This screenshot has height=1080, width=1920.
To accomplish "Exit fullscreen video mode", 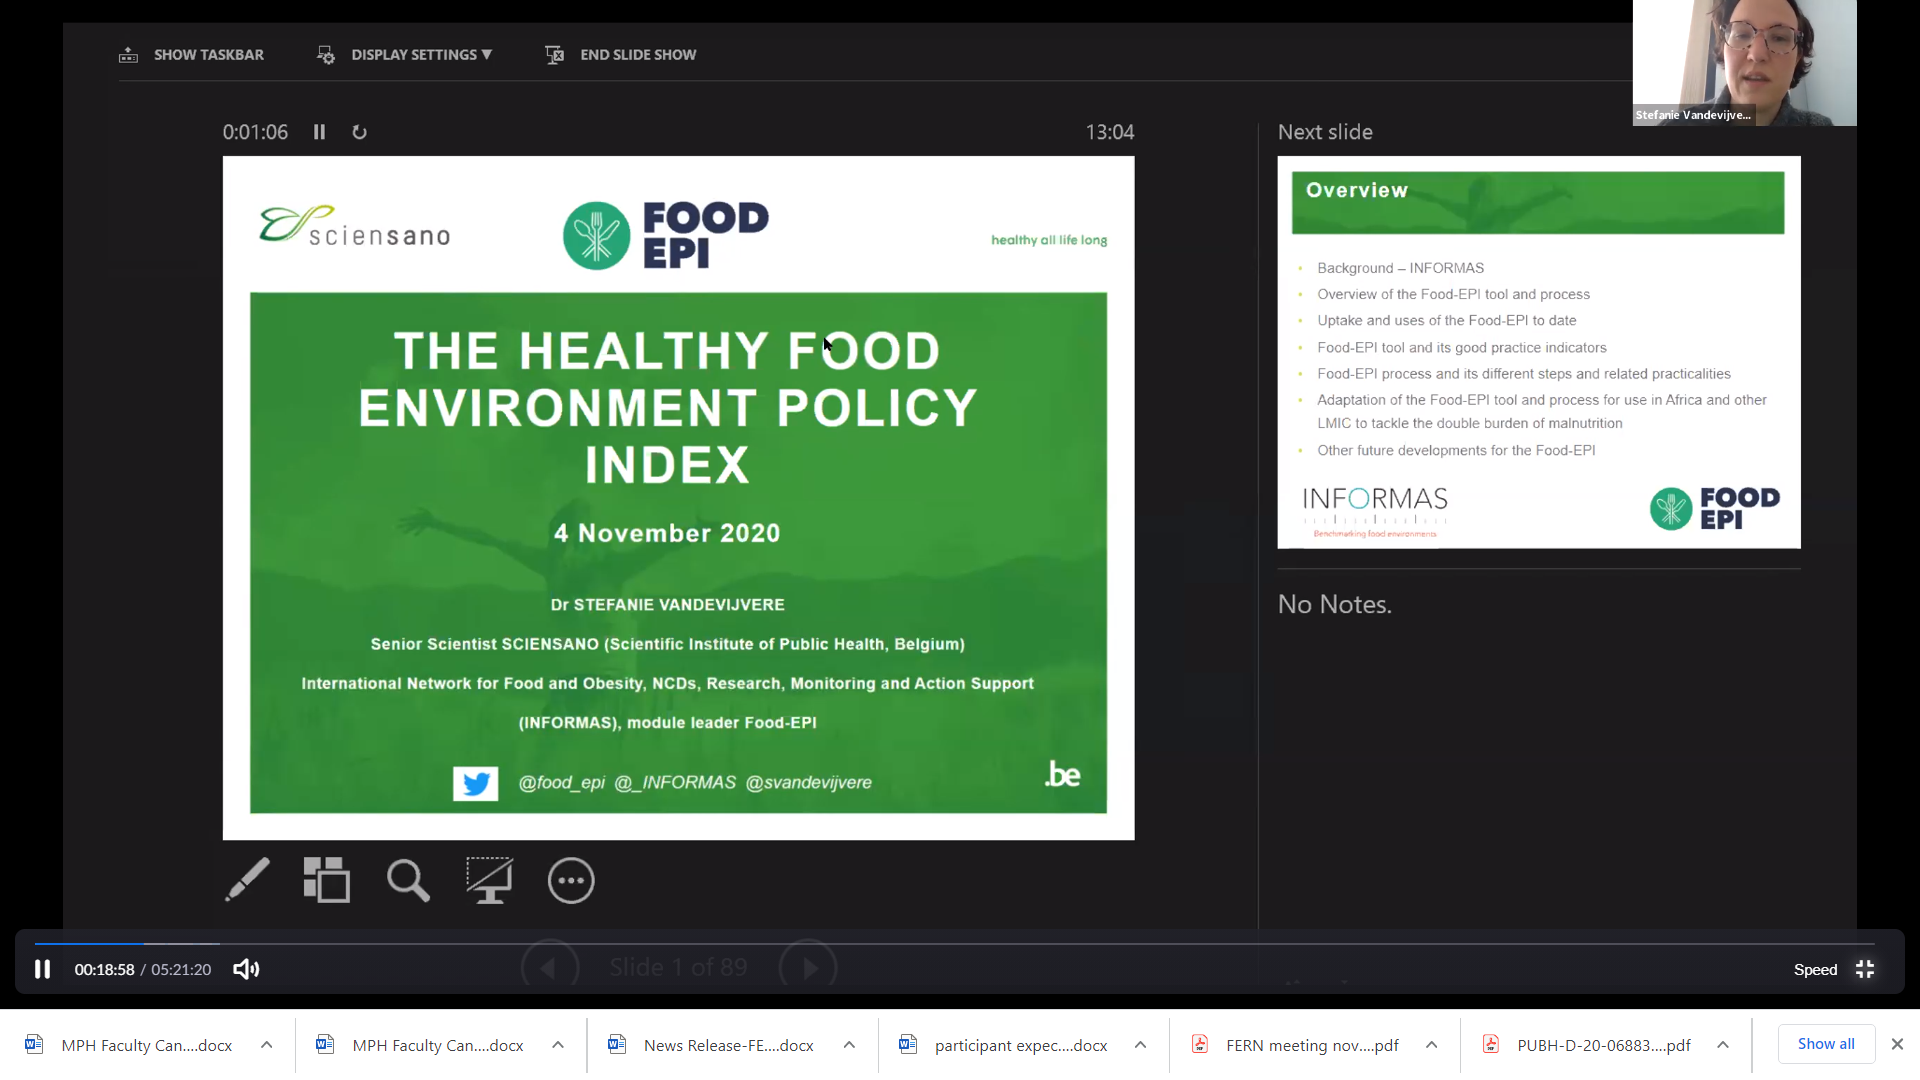I will (1865, 969).
